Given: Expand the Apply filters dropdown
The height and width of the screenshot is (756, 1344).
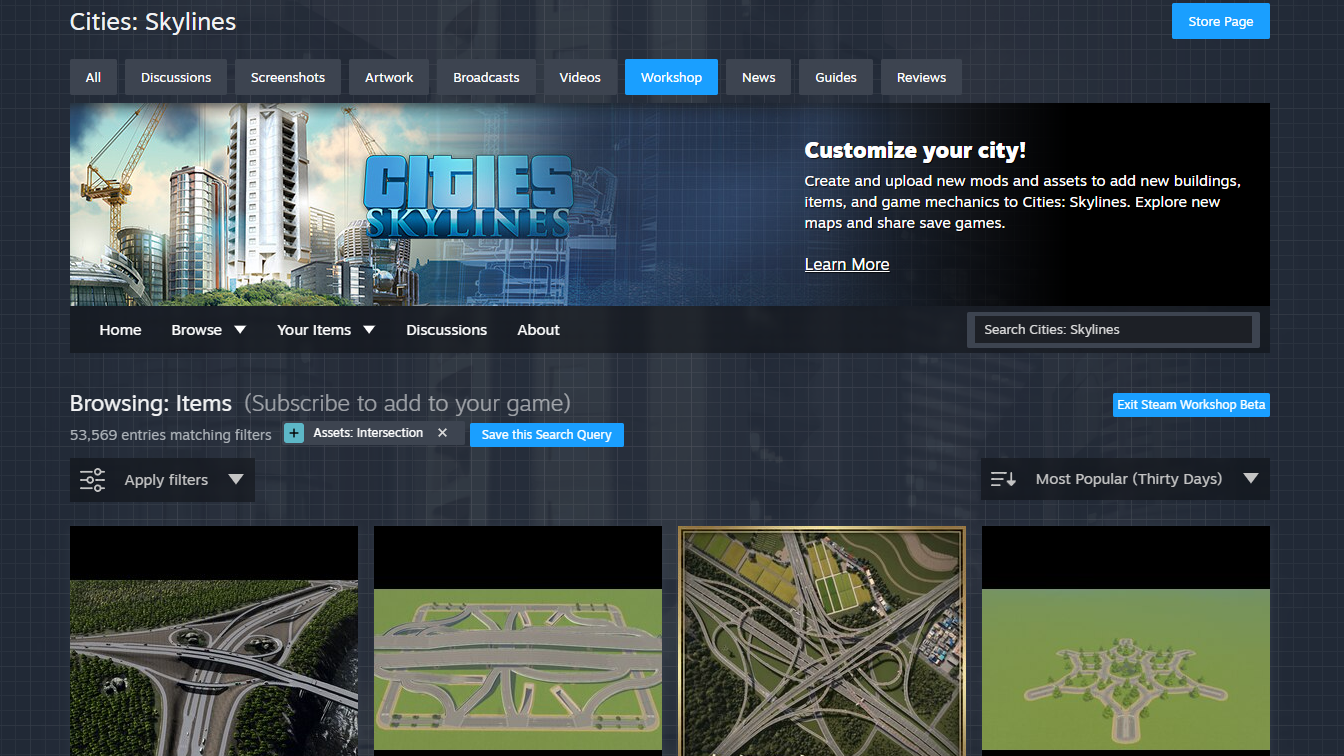Looking at the screenshot, I should [x=236, y=479].
